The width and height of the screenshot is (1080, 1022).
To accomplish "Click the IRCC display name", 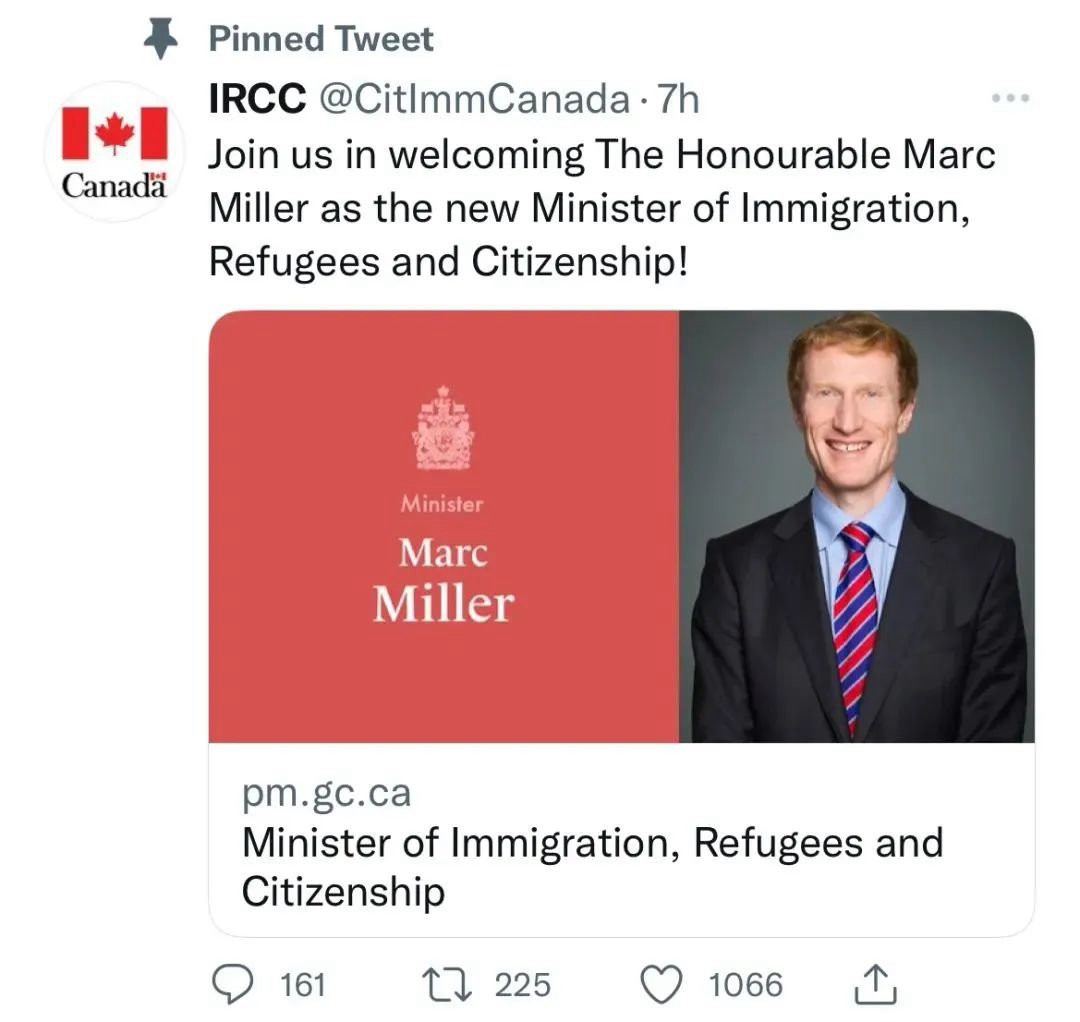I will [255, 98].
